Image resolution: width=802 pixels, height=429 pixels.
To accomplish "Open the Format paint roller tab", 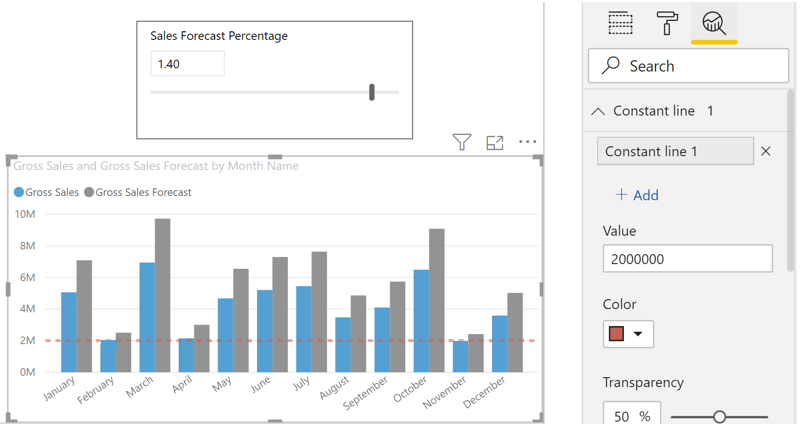I will (667, 23).
